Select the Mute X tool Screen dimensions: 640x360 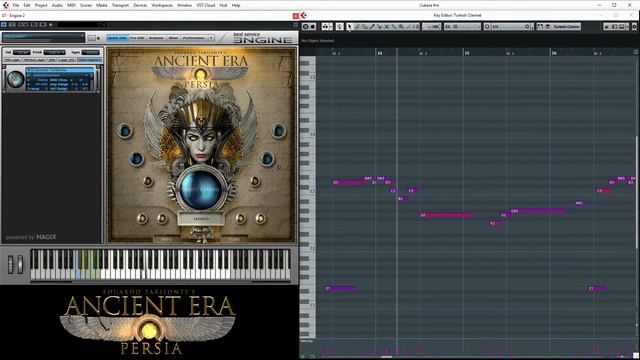[x=387, y=27]
